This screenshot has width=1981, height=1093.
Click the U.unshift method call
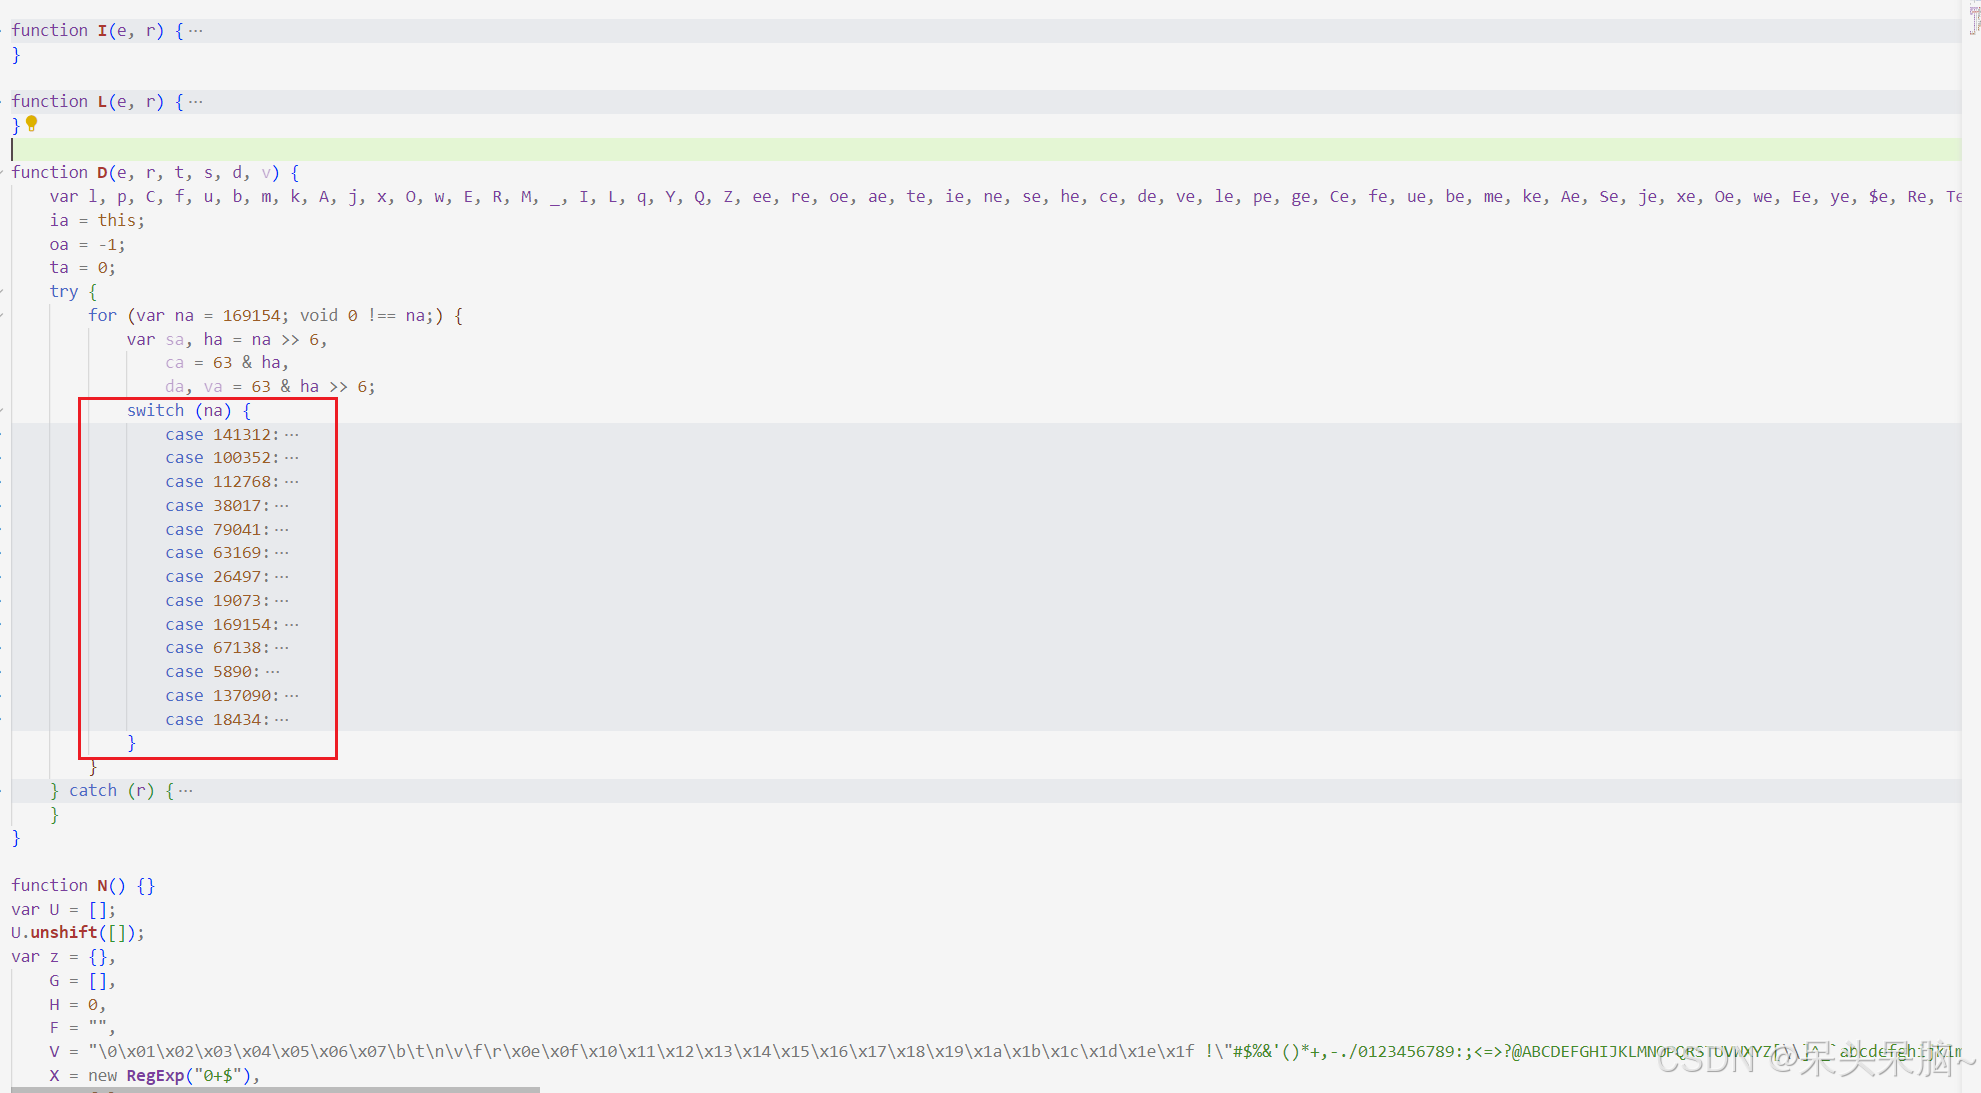(63, 933)
